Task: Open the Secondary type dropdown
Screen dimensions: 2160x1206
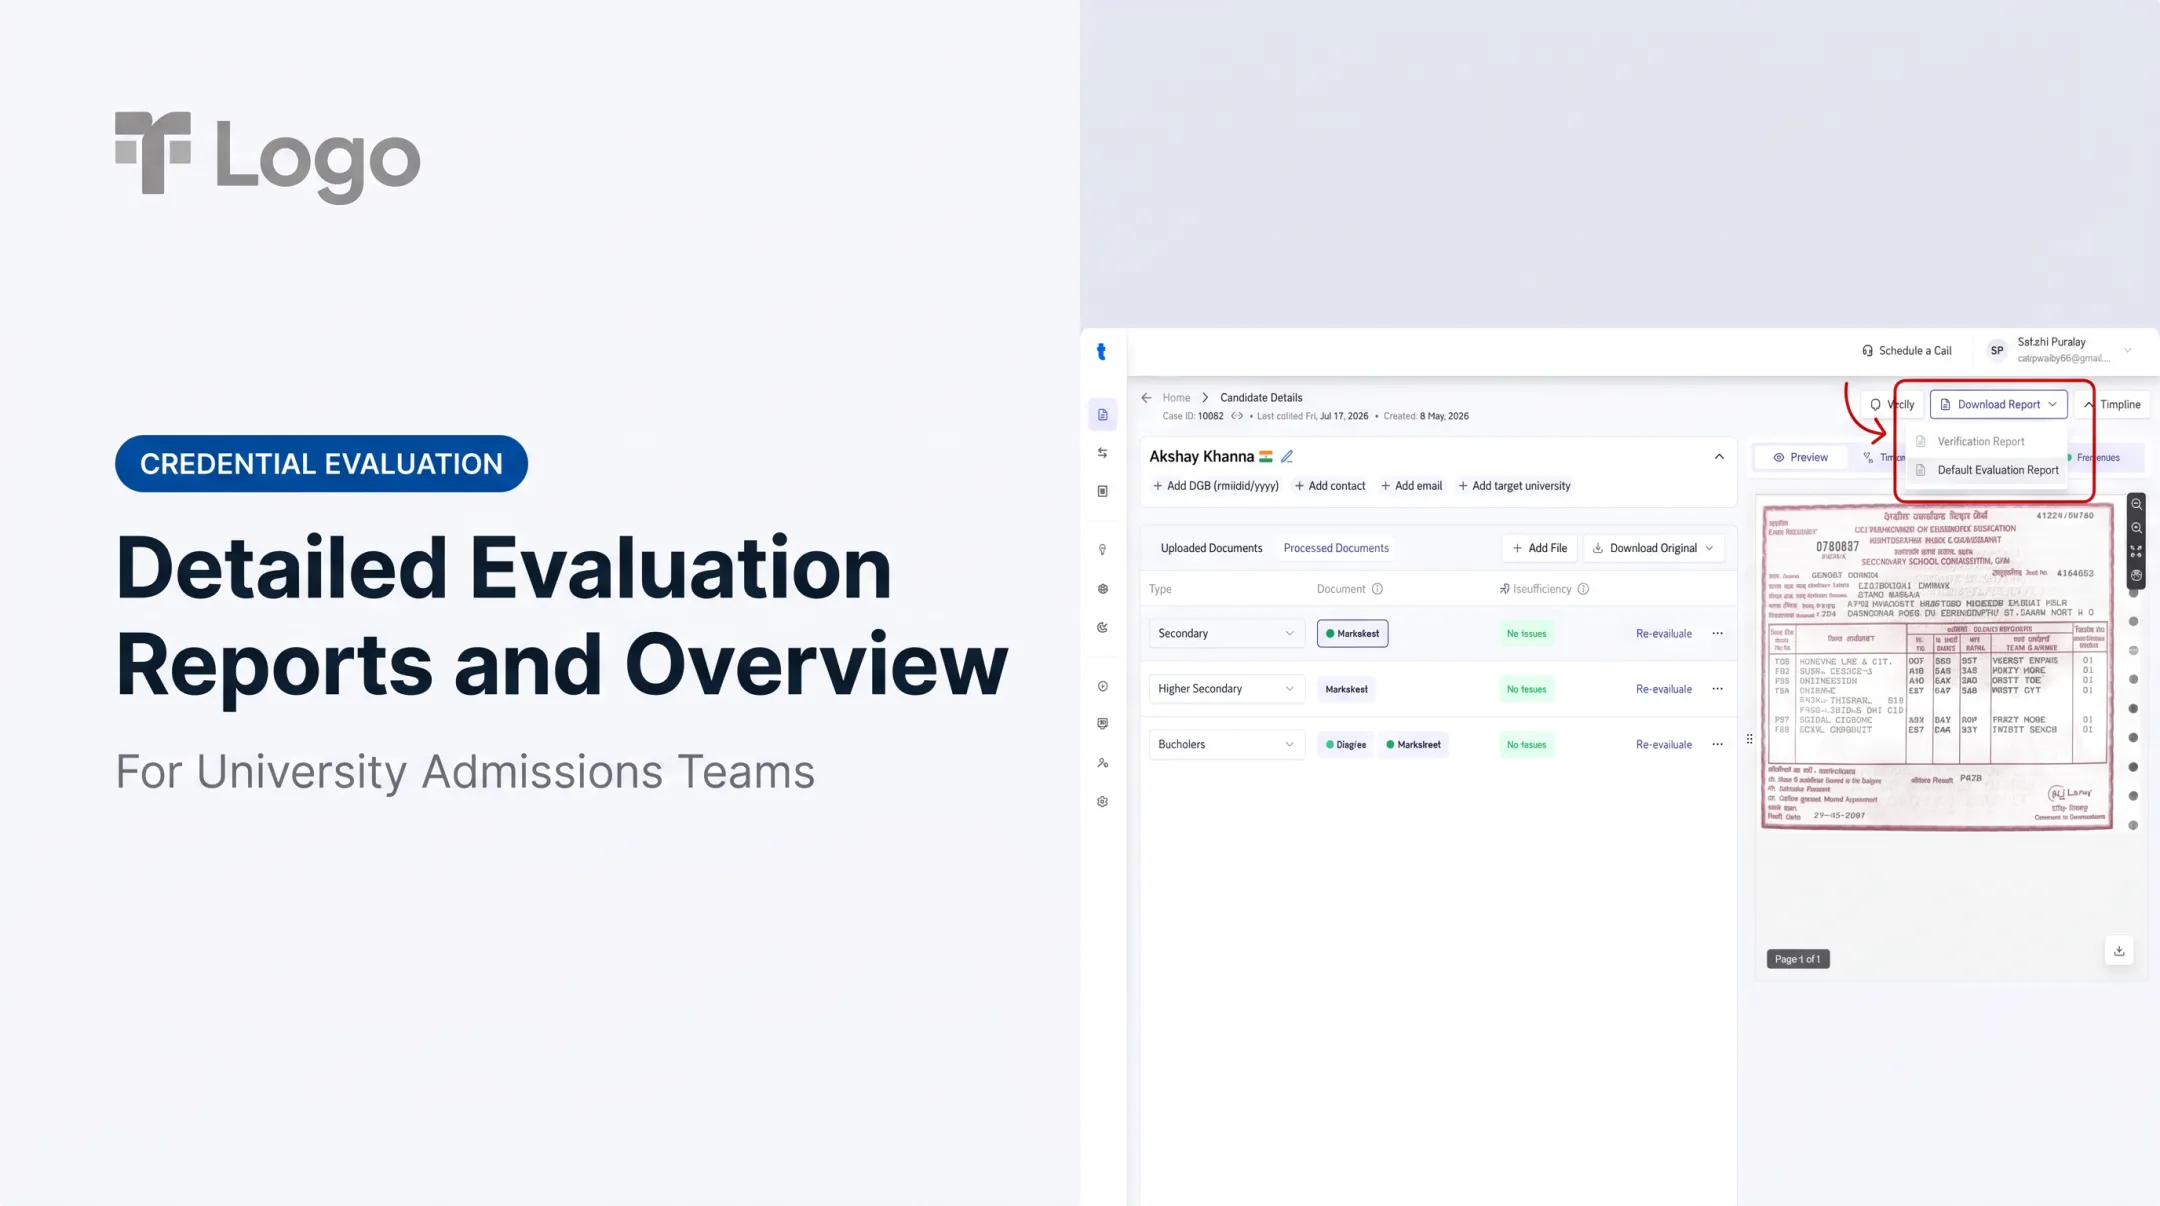Action: click(1226, 633)
